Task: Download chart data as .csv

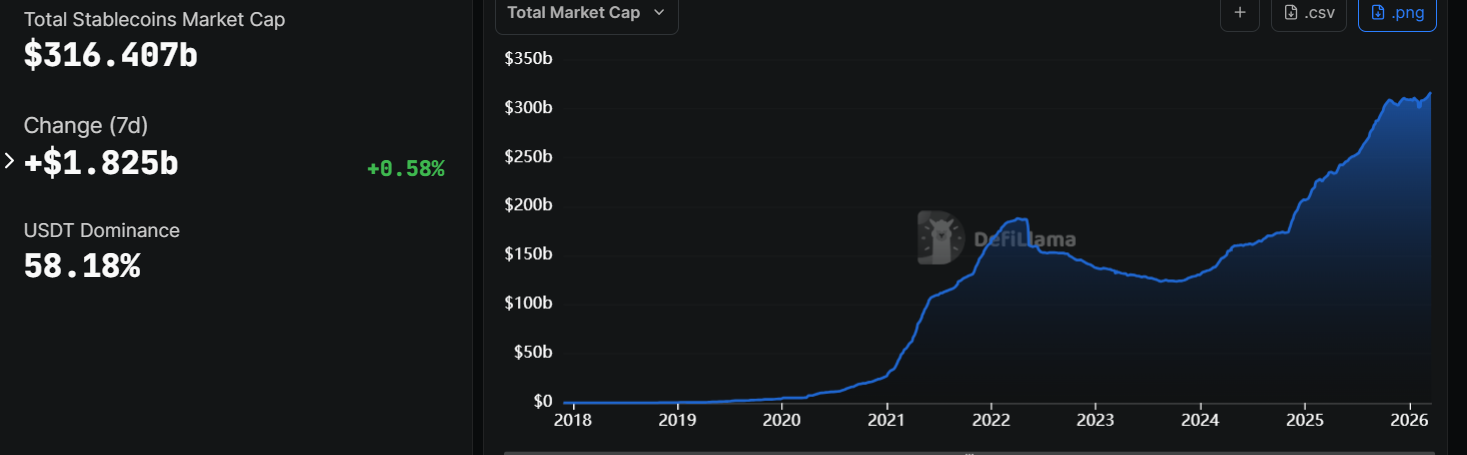Action: (x=1309, y=13)
